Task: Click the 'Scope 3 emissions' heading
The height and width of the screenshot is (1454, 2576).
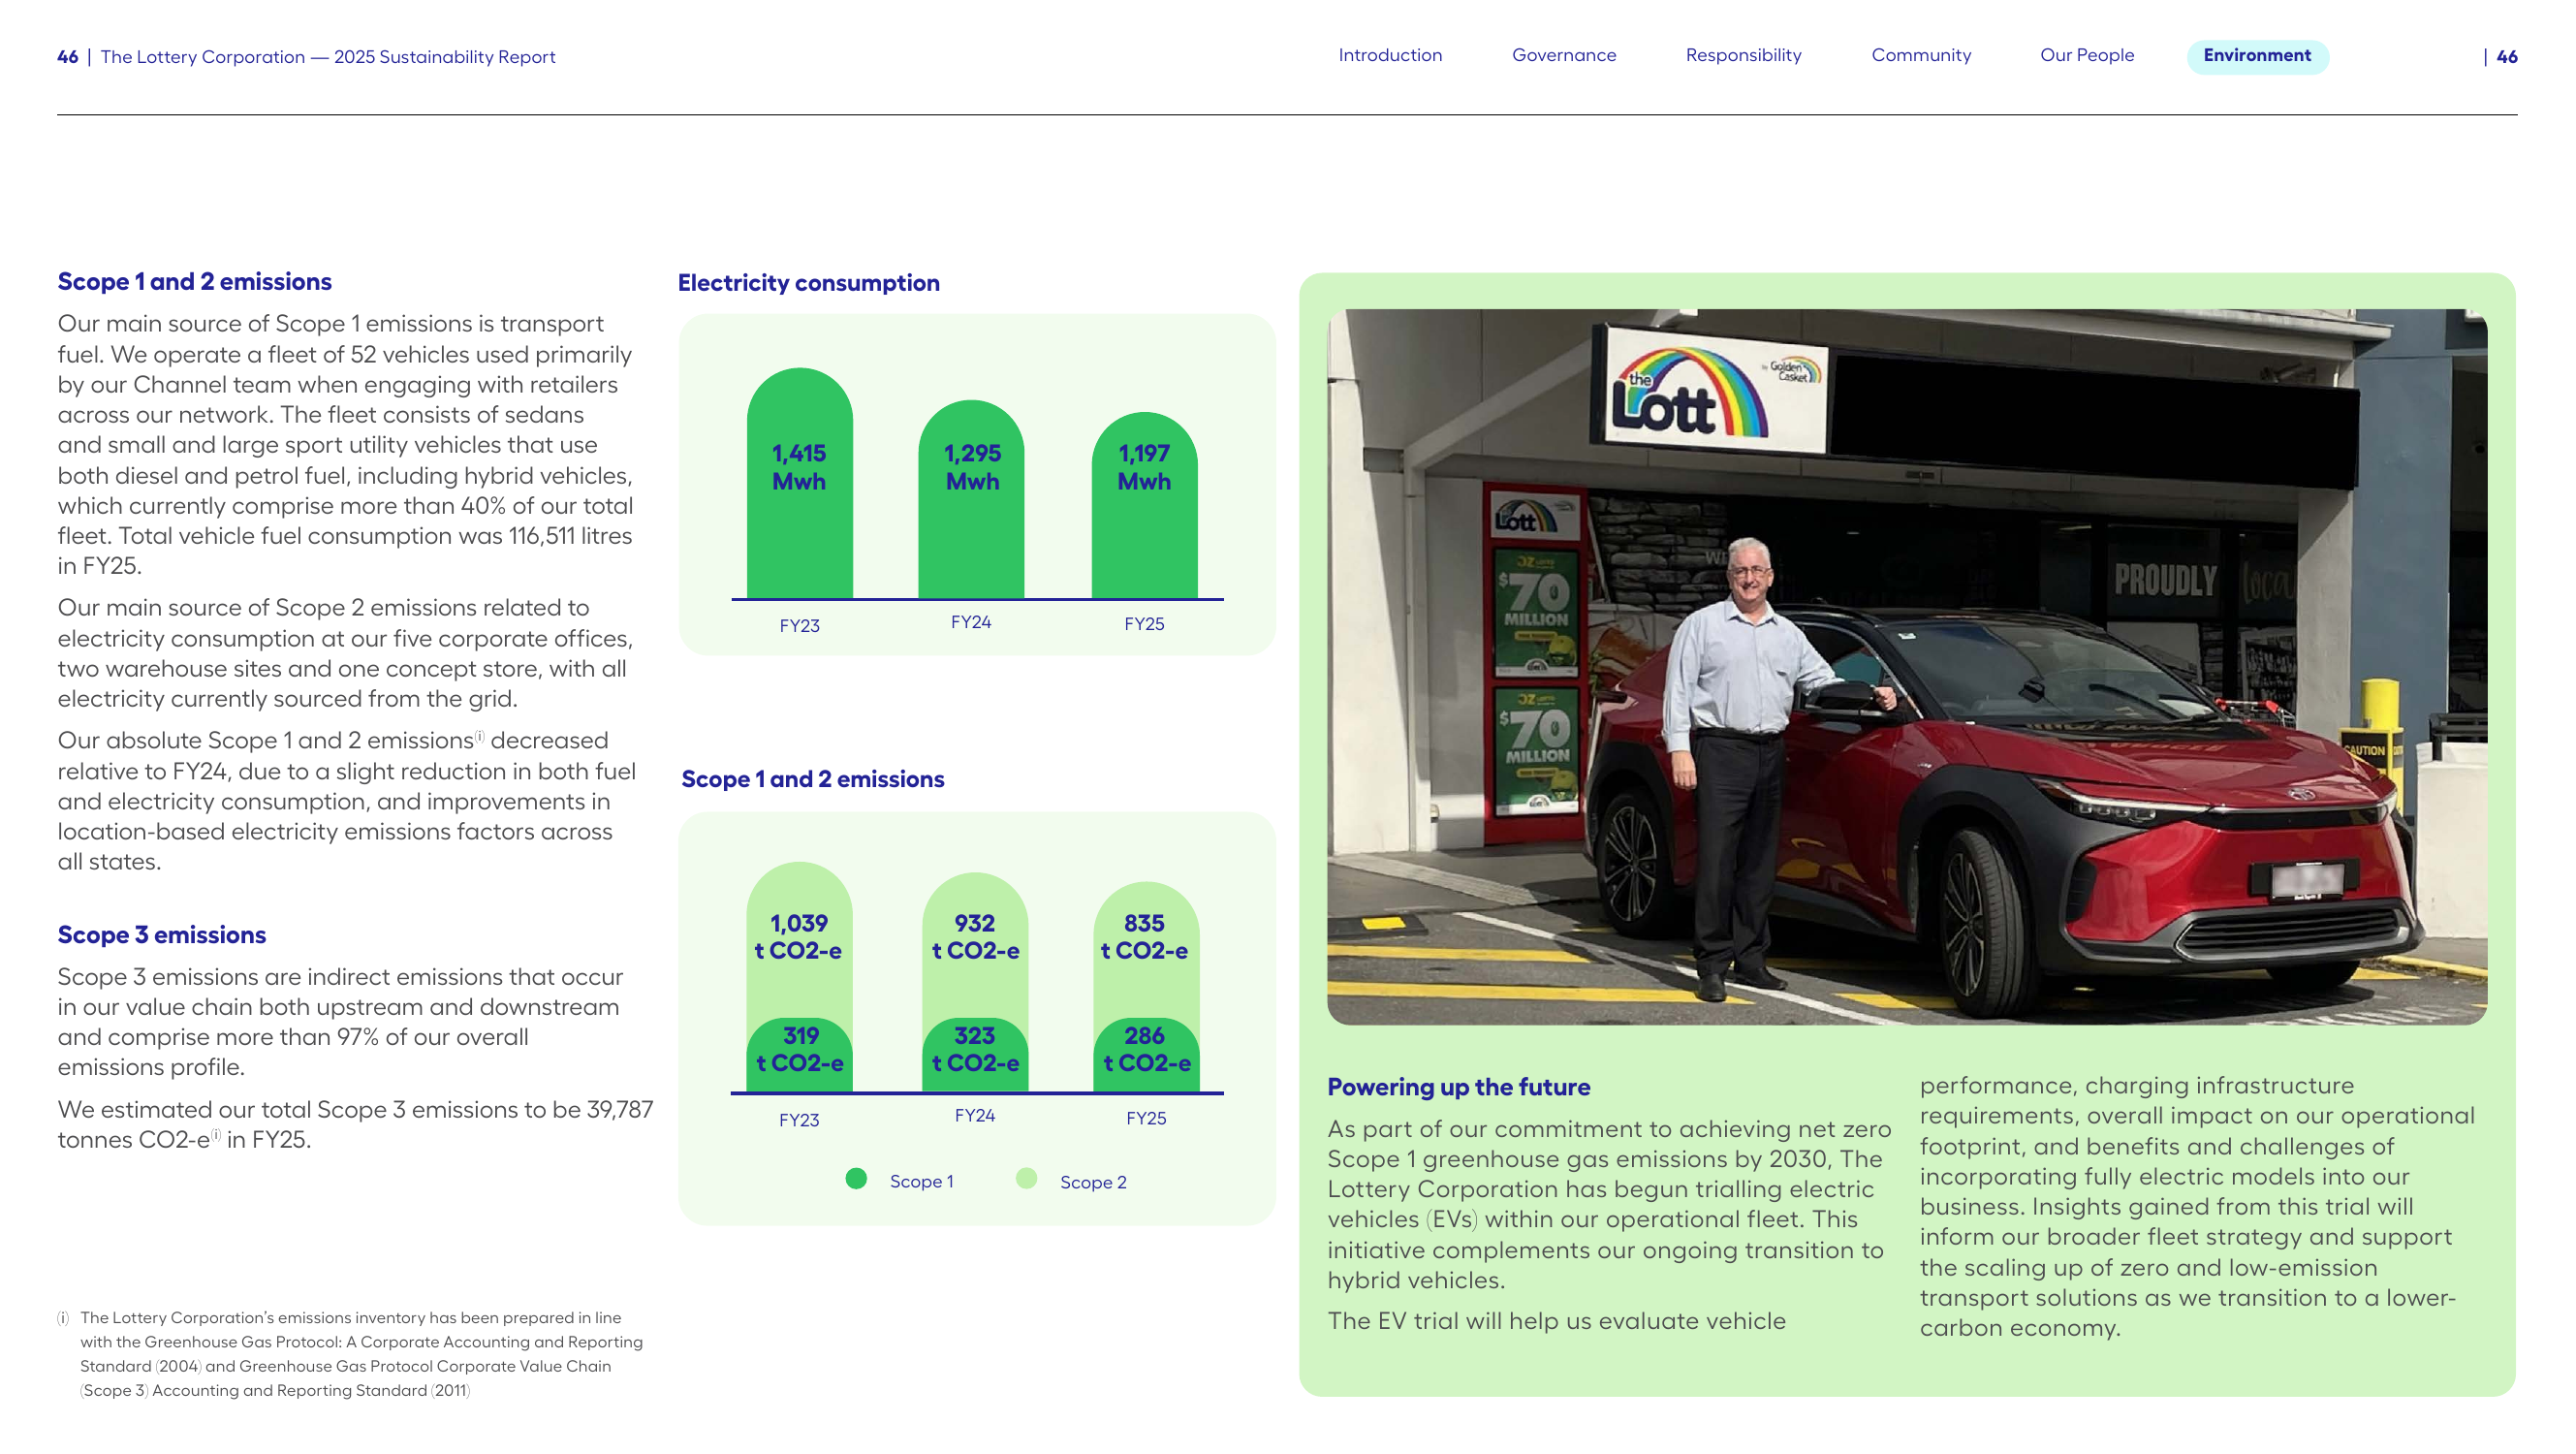Action: (161, 935)
